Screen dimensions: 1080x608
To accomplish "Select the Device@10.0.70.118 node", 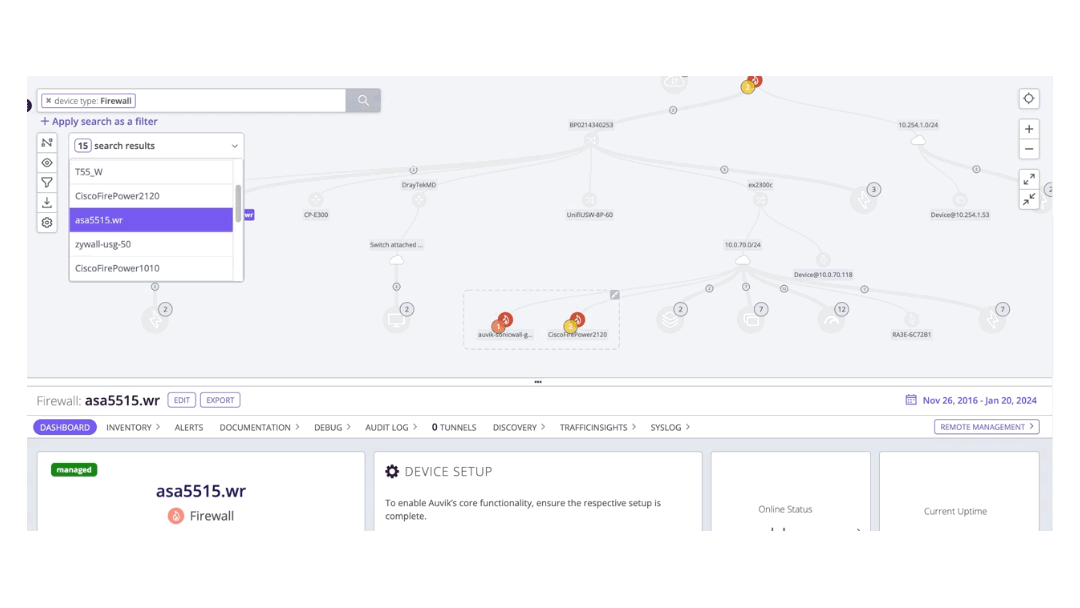I will tap(823, 260).
